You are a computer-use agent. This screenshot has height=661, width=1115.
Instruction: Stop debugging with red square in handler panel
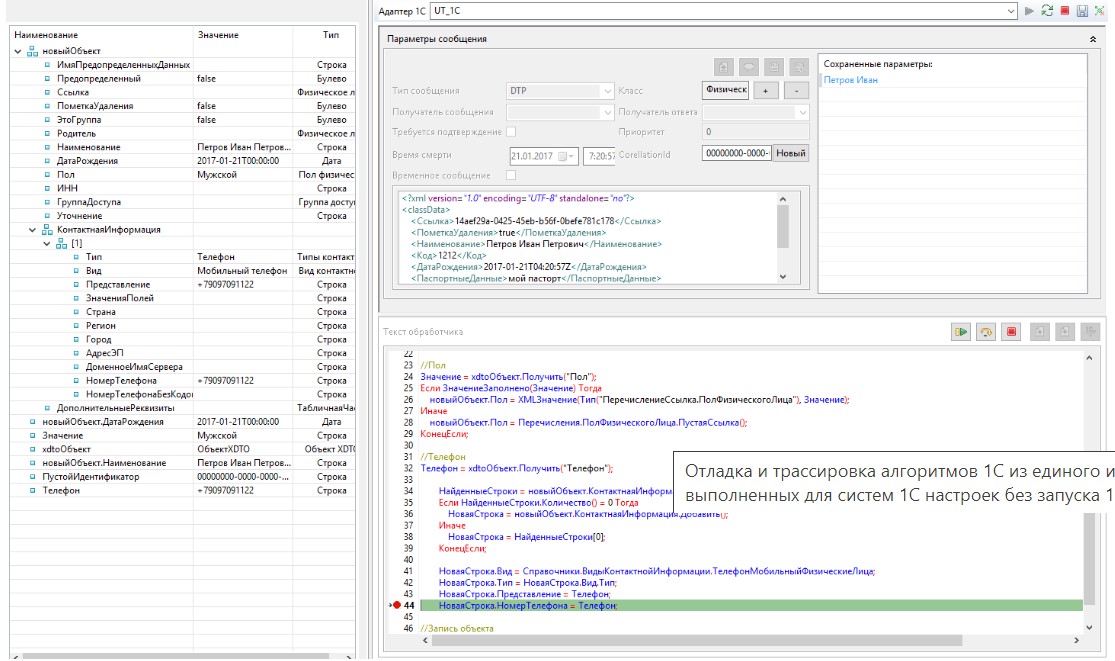click(x=1012, y=332)
